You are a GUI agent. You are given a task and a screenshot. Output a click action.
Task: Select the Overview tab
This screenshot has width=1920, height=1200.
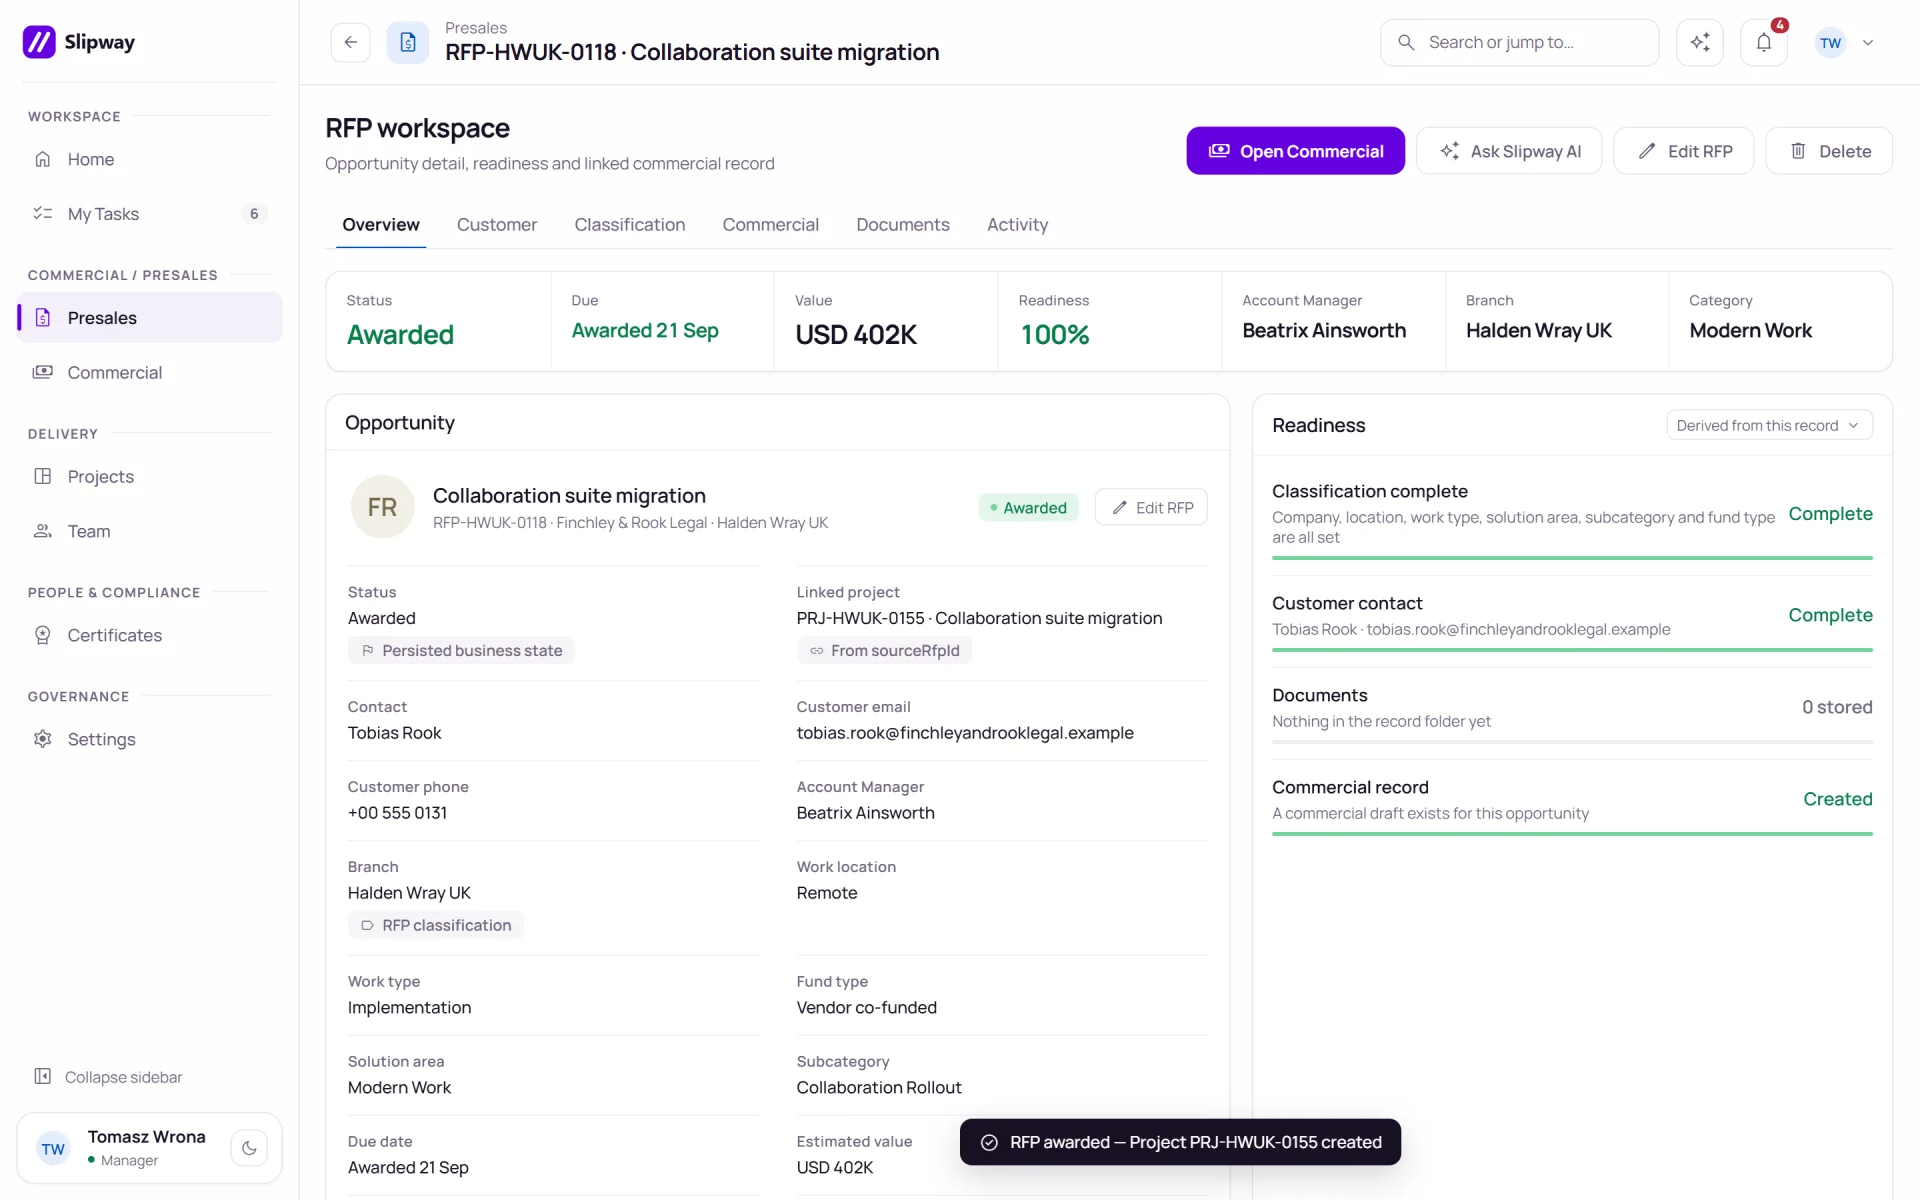pos(381,225)
